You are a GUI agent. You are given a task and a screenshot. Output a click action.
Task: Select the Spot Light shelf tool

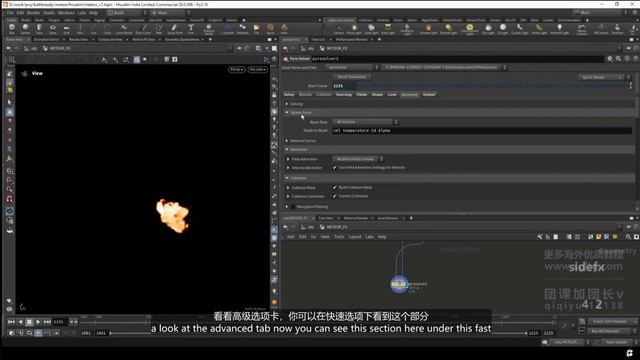tap(371, 29)
